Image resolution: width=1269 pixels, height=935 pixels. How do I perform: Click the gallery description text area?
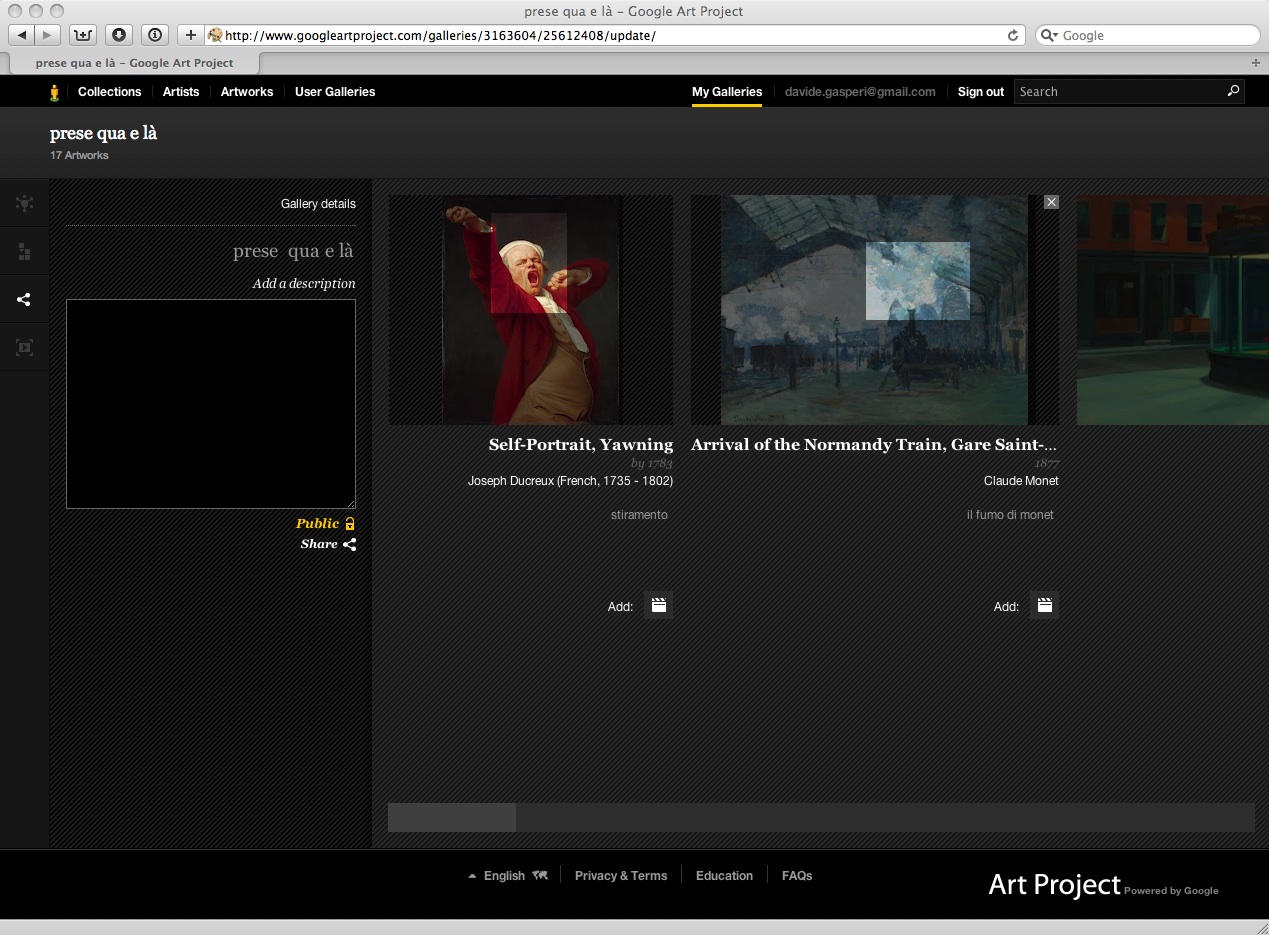(x=211, y=404)
